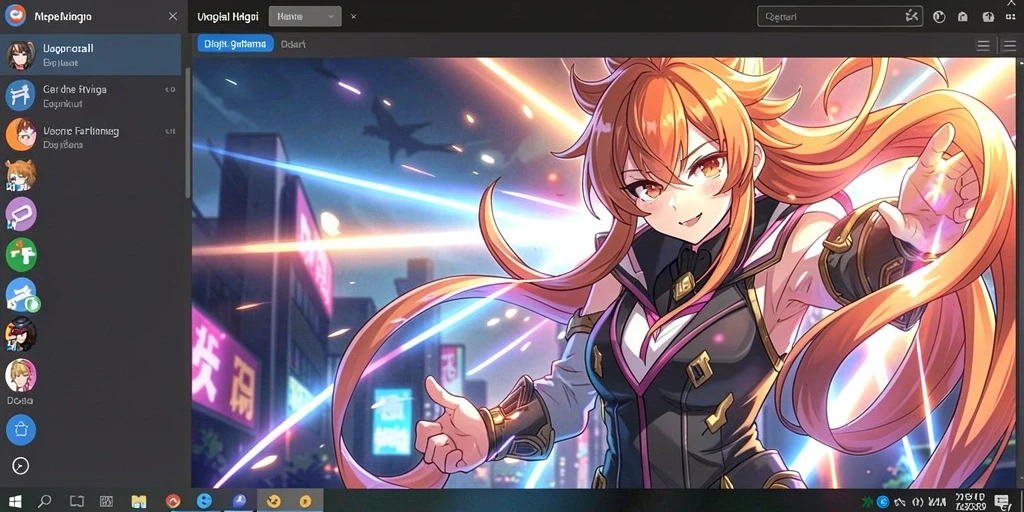The image size is (1024, 512).
Task: Select the purple tag icon in sidebar
Action: pos(21,214)
